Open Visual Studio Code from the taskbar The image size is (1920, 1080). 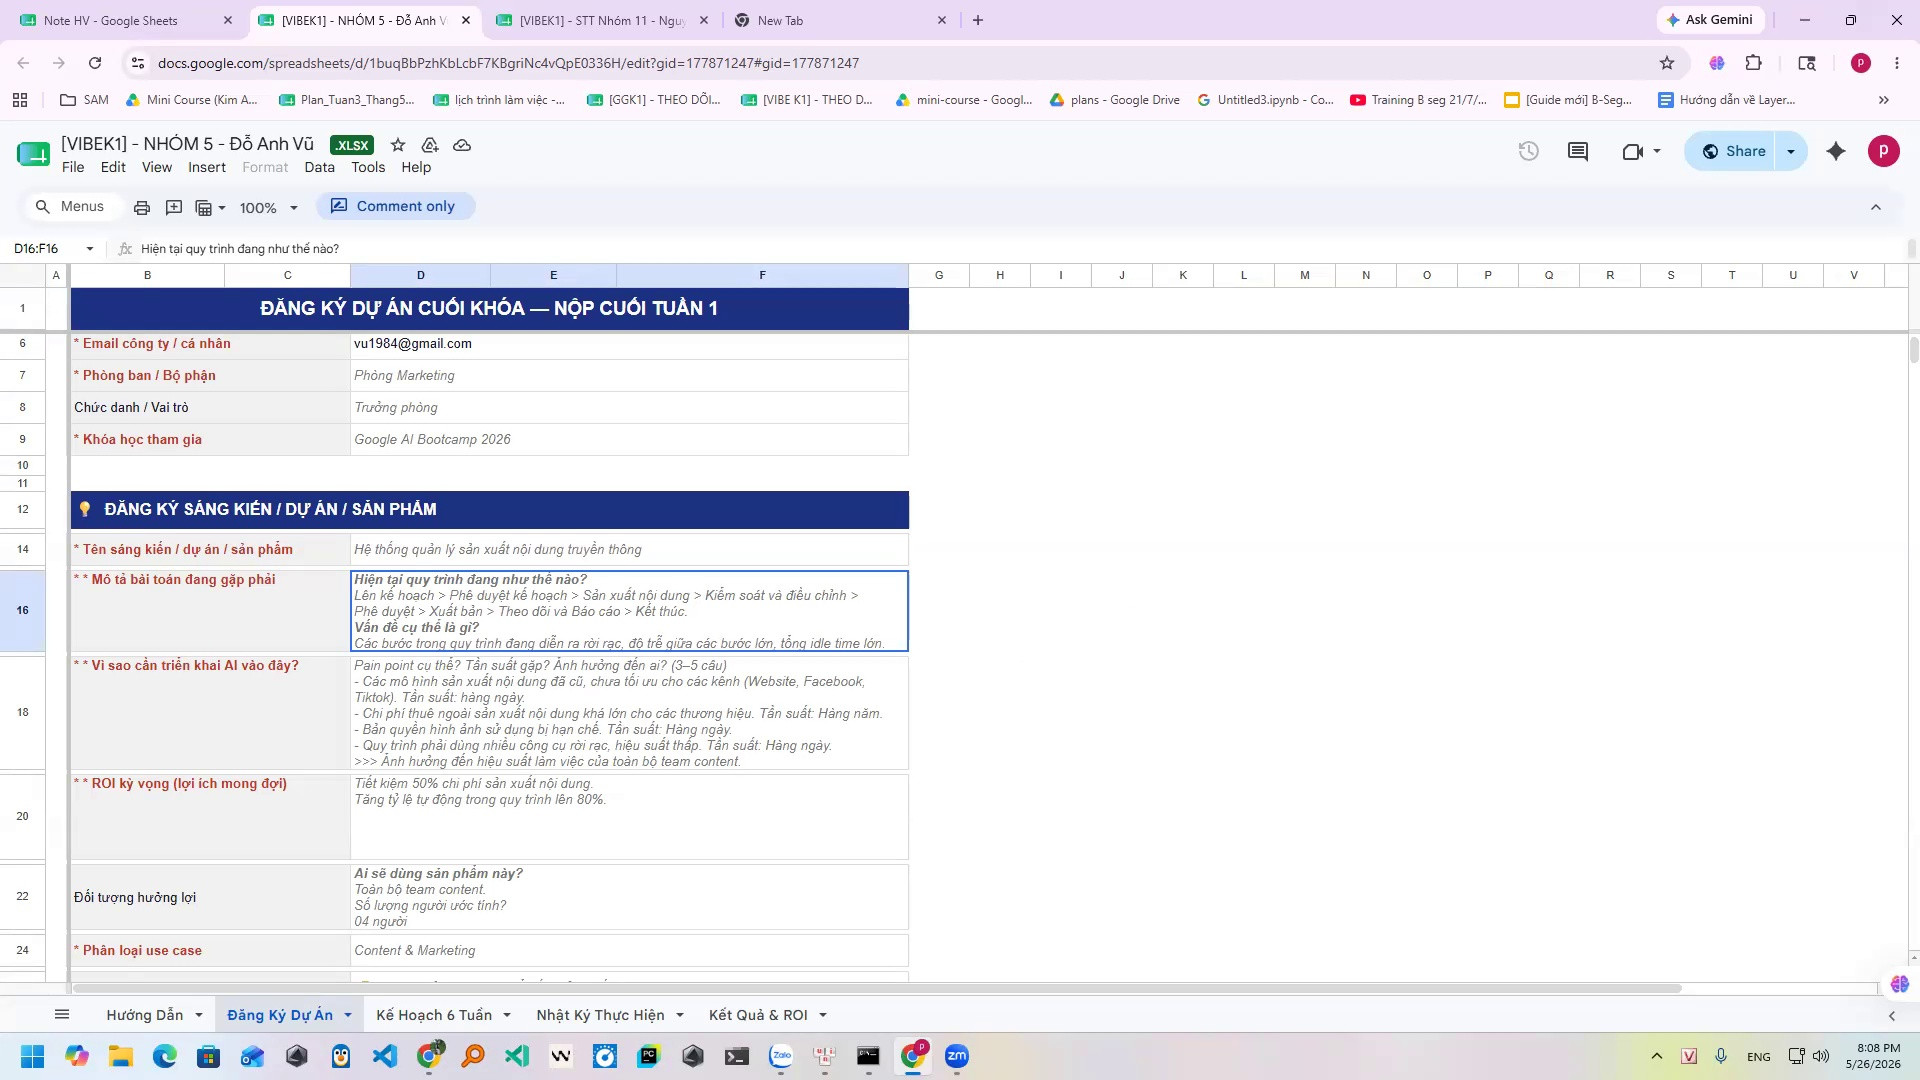pos(385,1056)
